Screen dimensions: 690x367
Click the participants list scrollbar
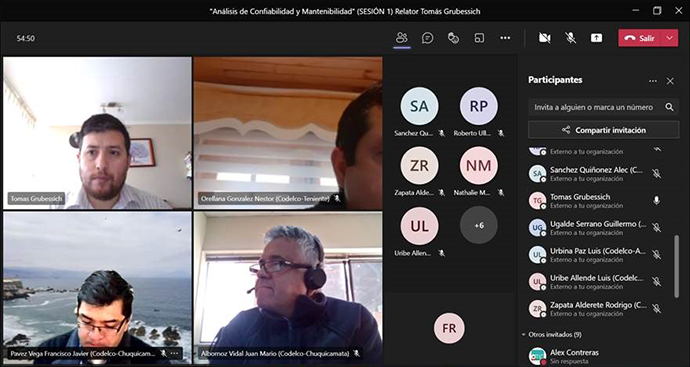click(677, 266)
